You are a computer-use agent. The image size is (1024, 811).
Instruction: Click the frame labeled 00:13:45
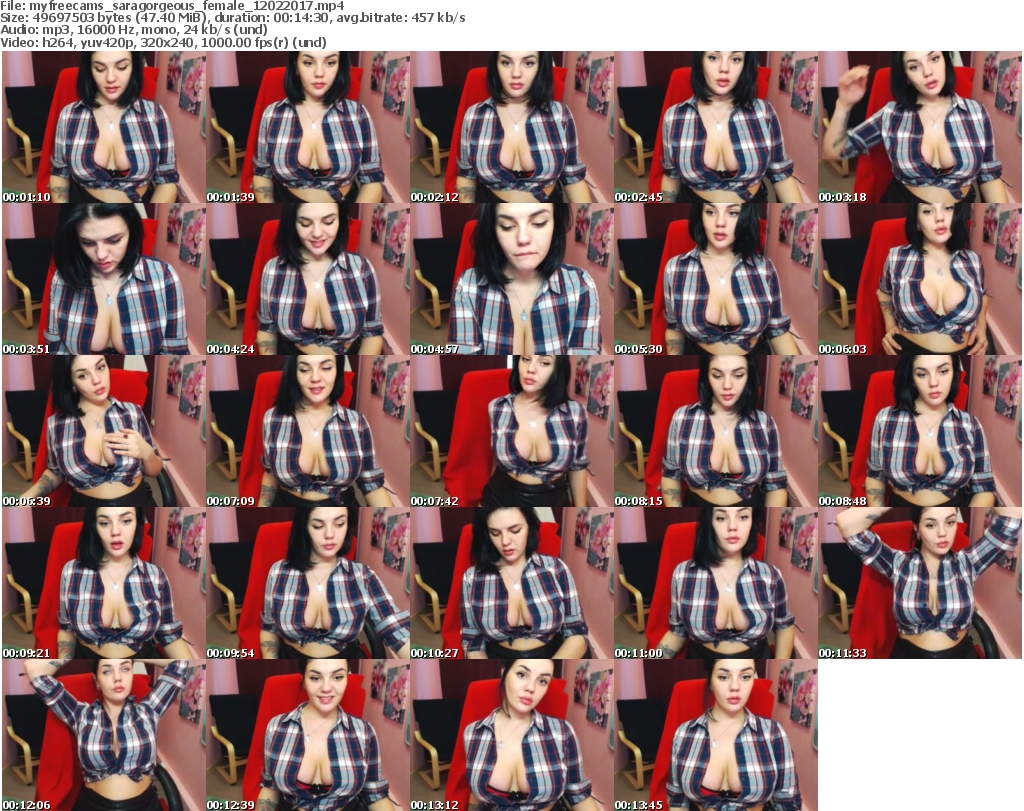click(716, 735)
